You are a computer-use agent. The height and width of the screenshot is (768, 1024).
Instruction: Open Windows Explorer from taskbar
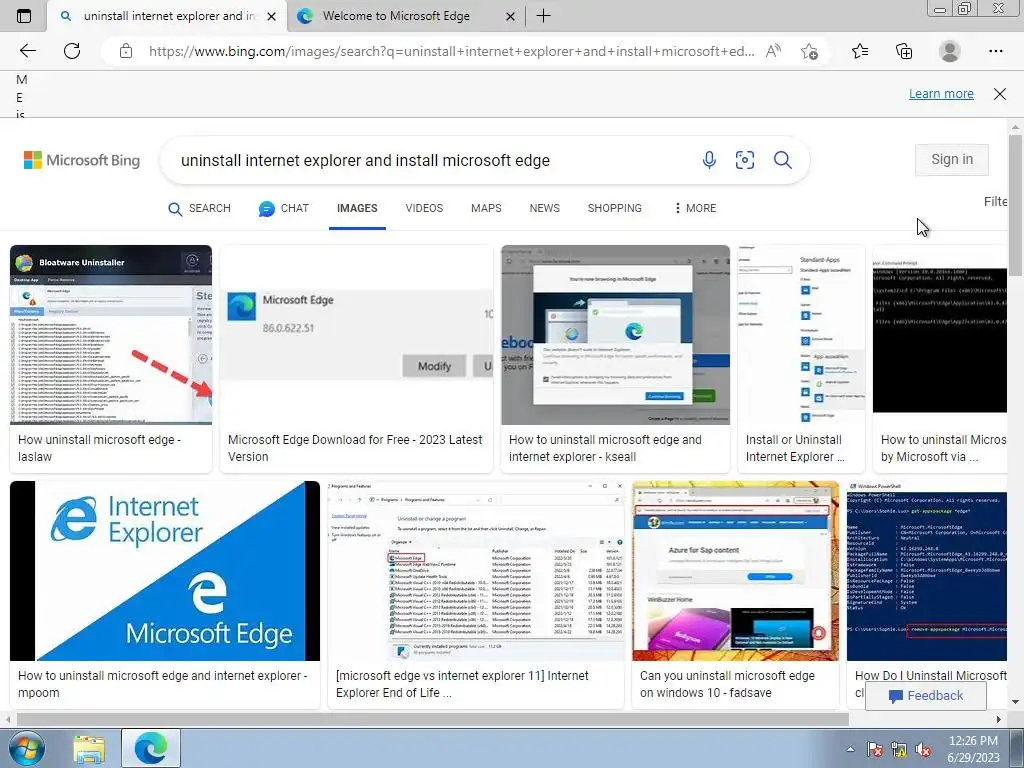pos(89,749)
